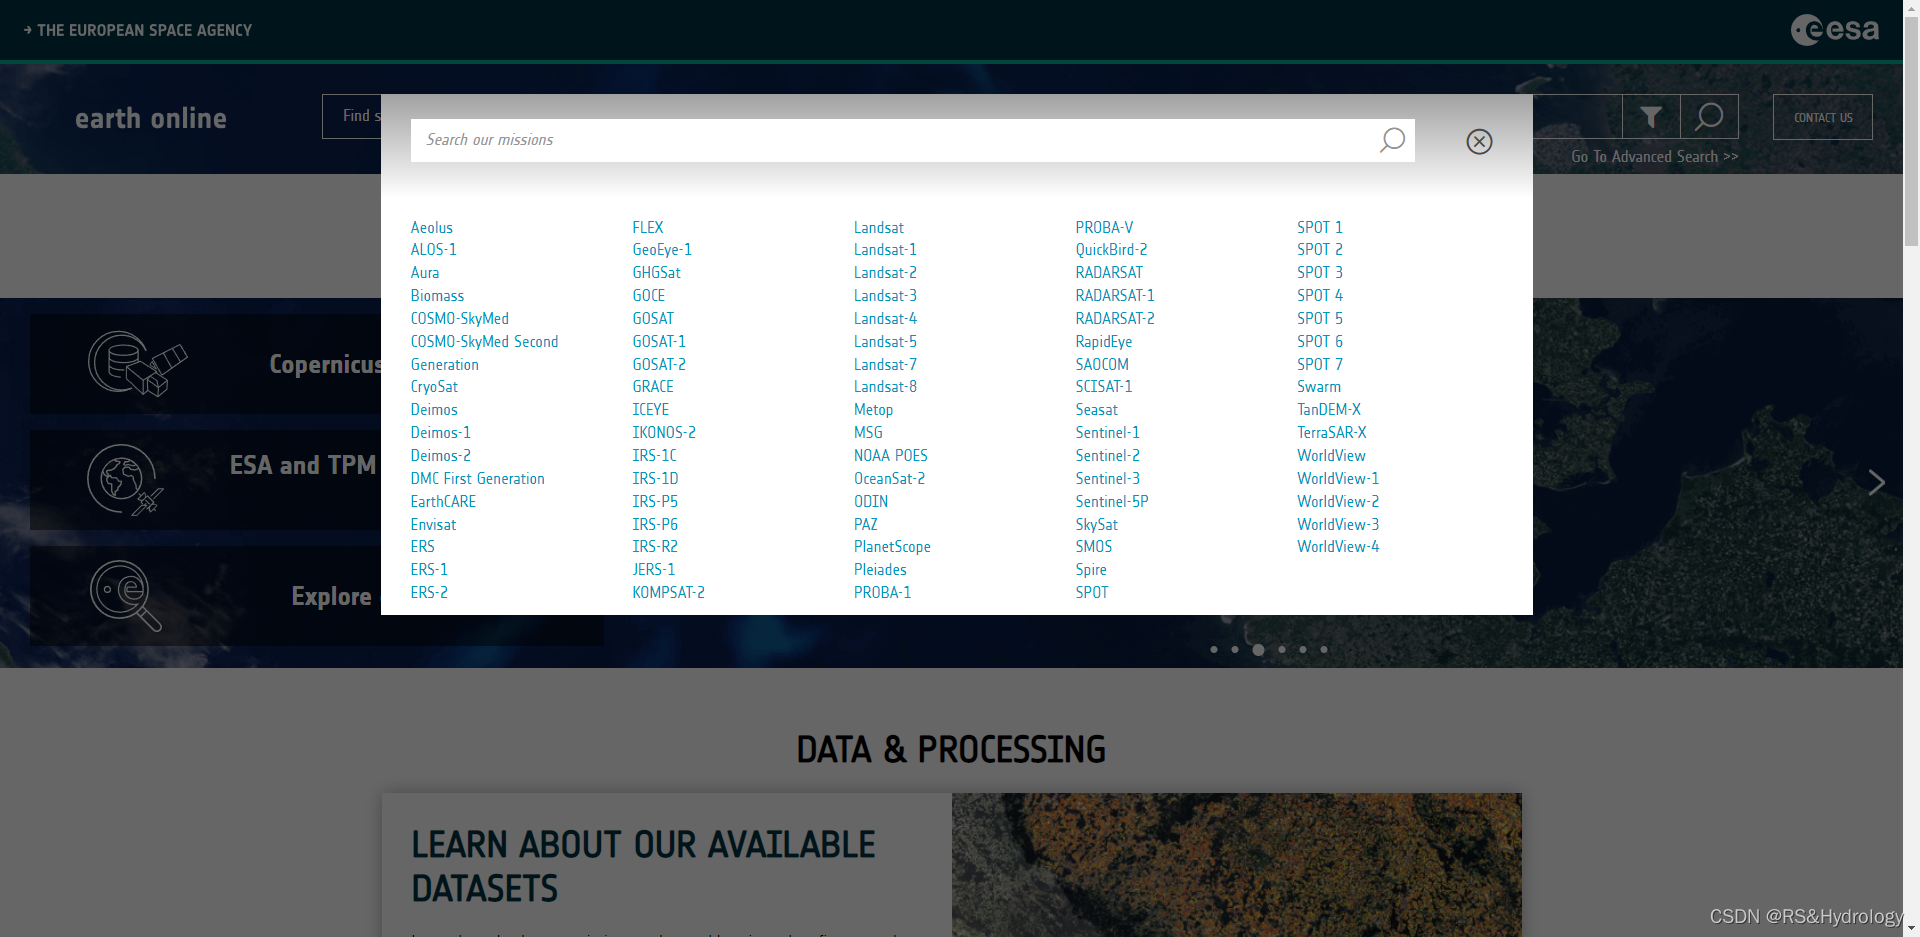Open the RADARSAT-2 mission
The image size is (1920, 937).
point(1115,319)
